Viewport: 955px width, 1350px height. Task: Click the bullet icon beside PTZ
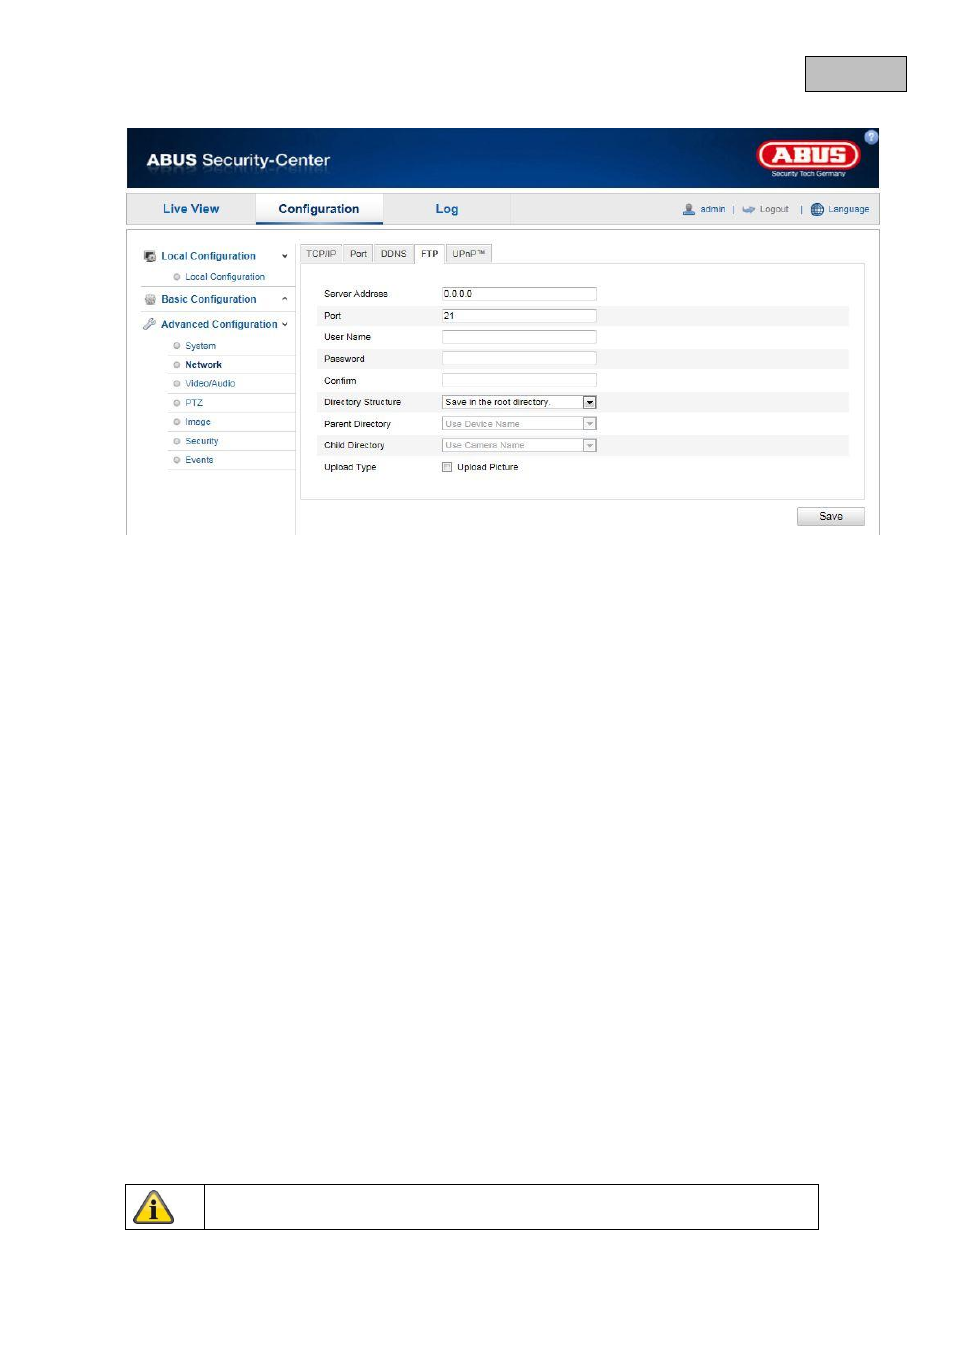coord(177,403)
